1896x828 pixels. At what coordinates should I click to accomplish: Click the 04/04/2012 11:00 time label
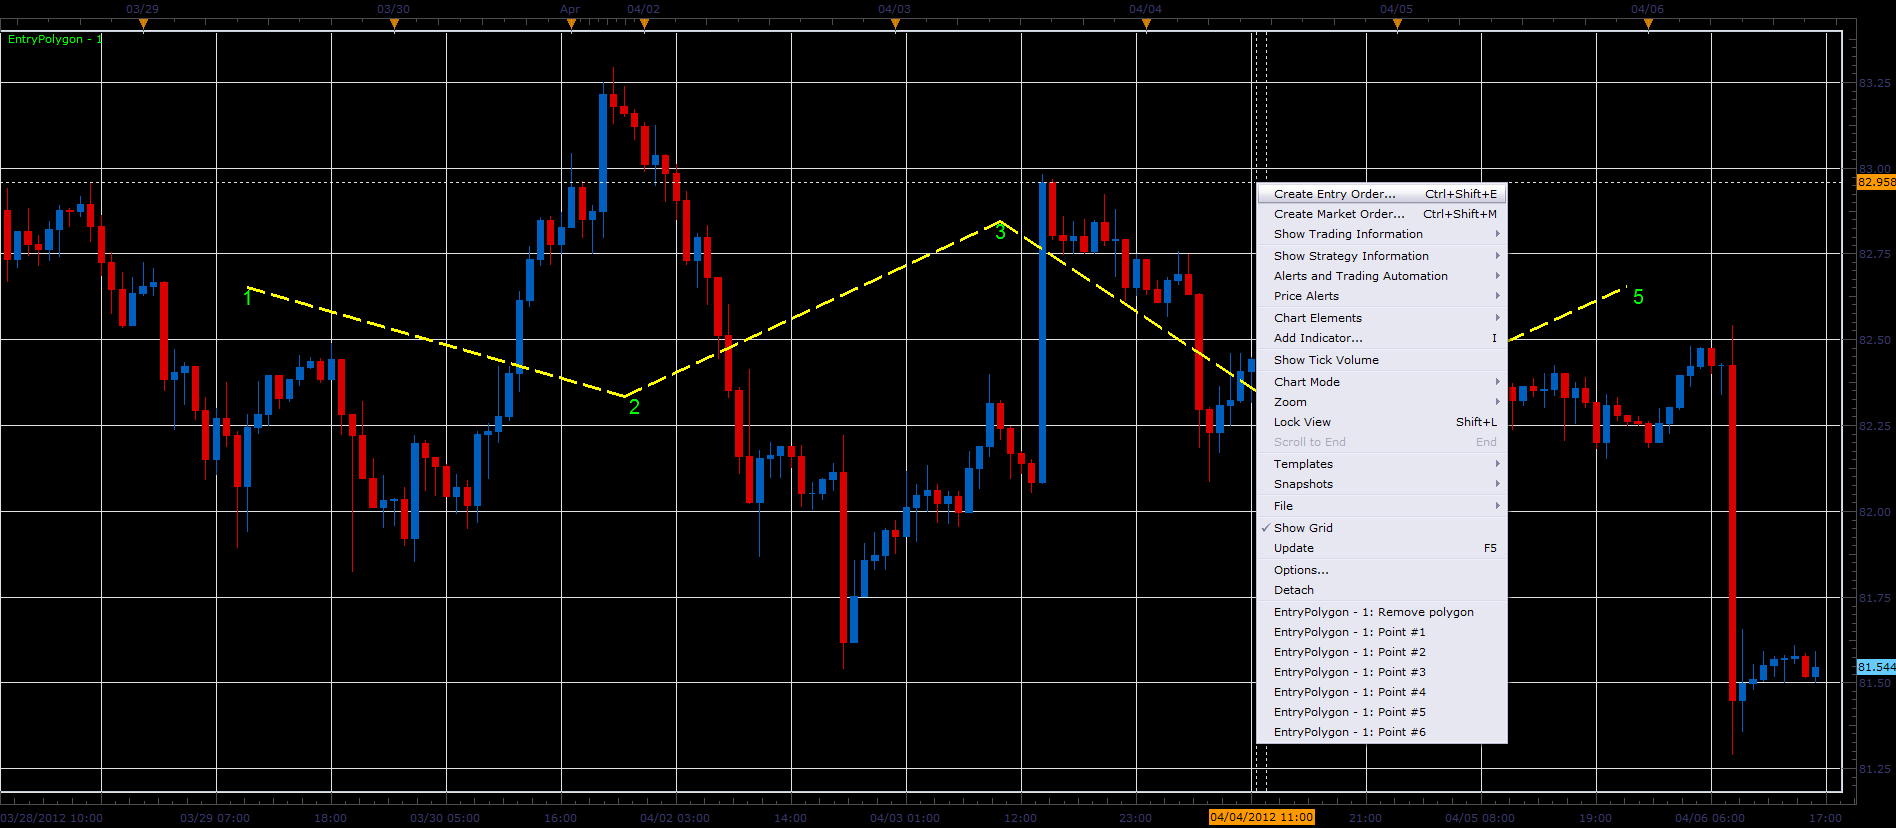(x=1261, y=817)
